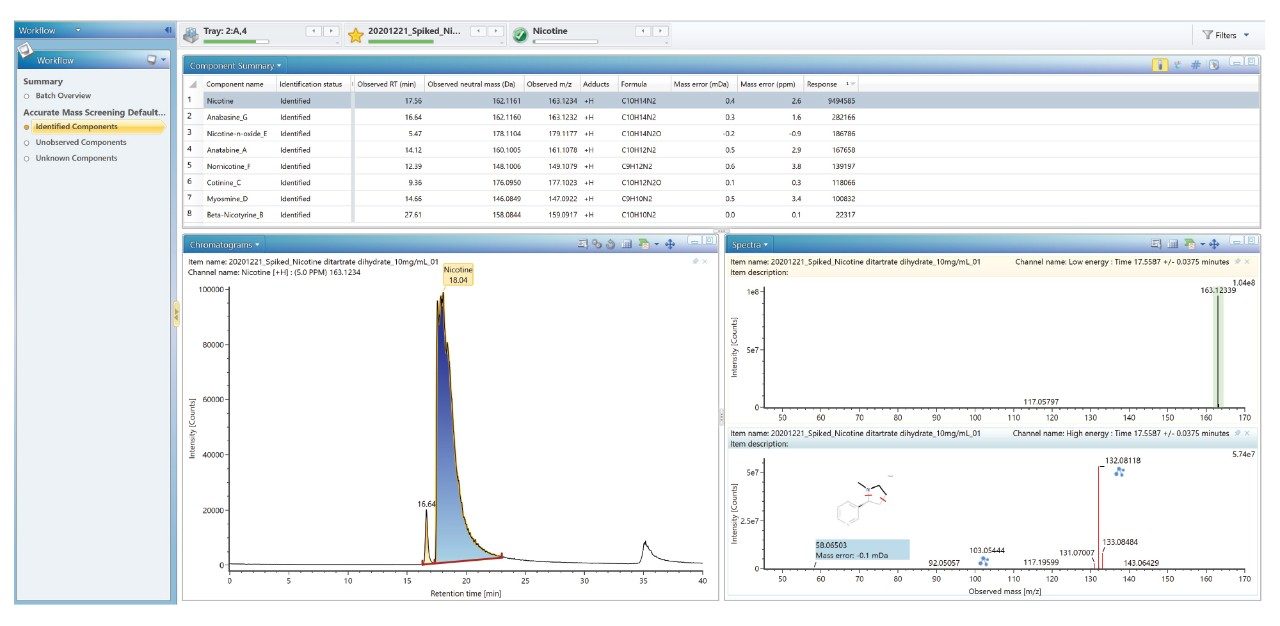Switch to the Unknown Components workflow step
The width and height of the screenshot is (1280, 626).
tap(74, 156)
